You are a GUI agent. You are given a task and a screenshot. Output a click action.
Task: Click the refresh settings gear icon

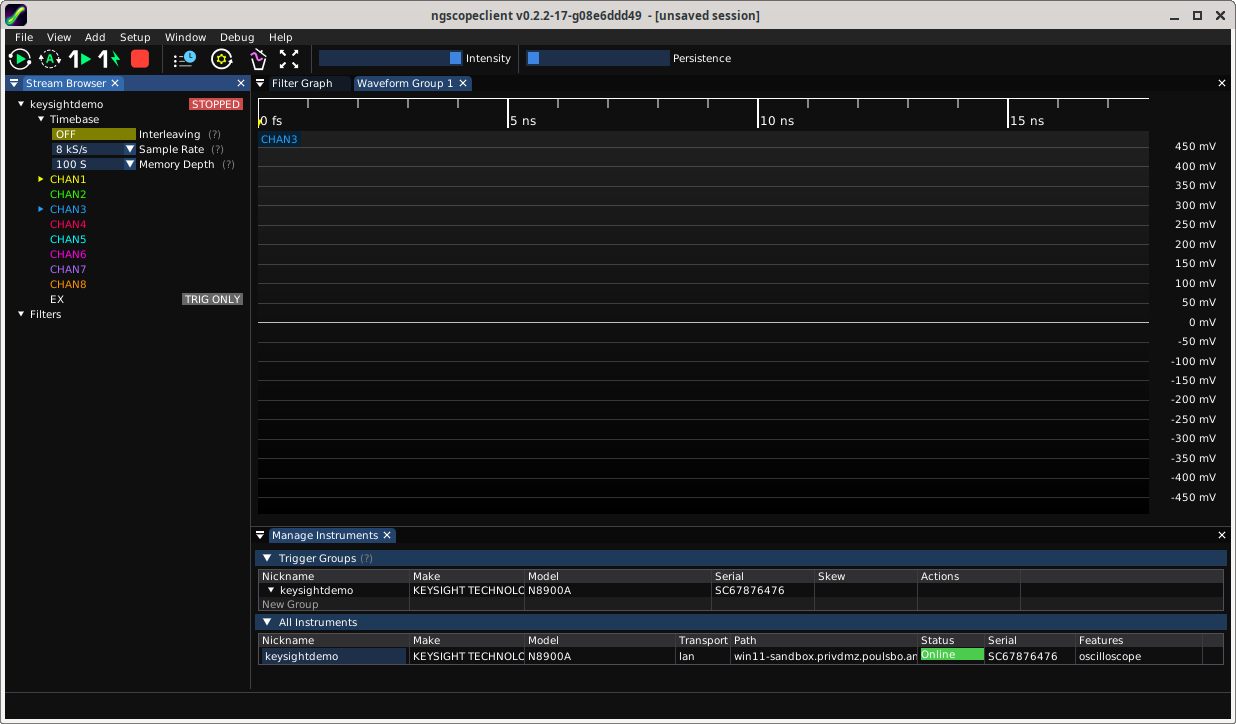221,59
